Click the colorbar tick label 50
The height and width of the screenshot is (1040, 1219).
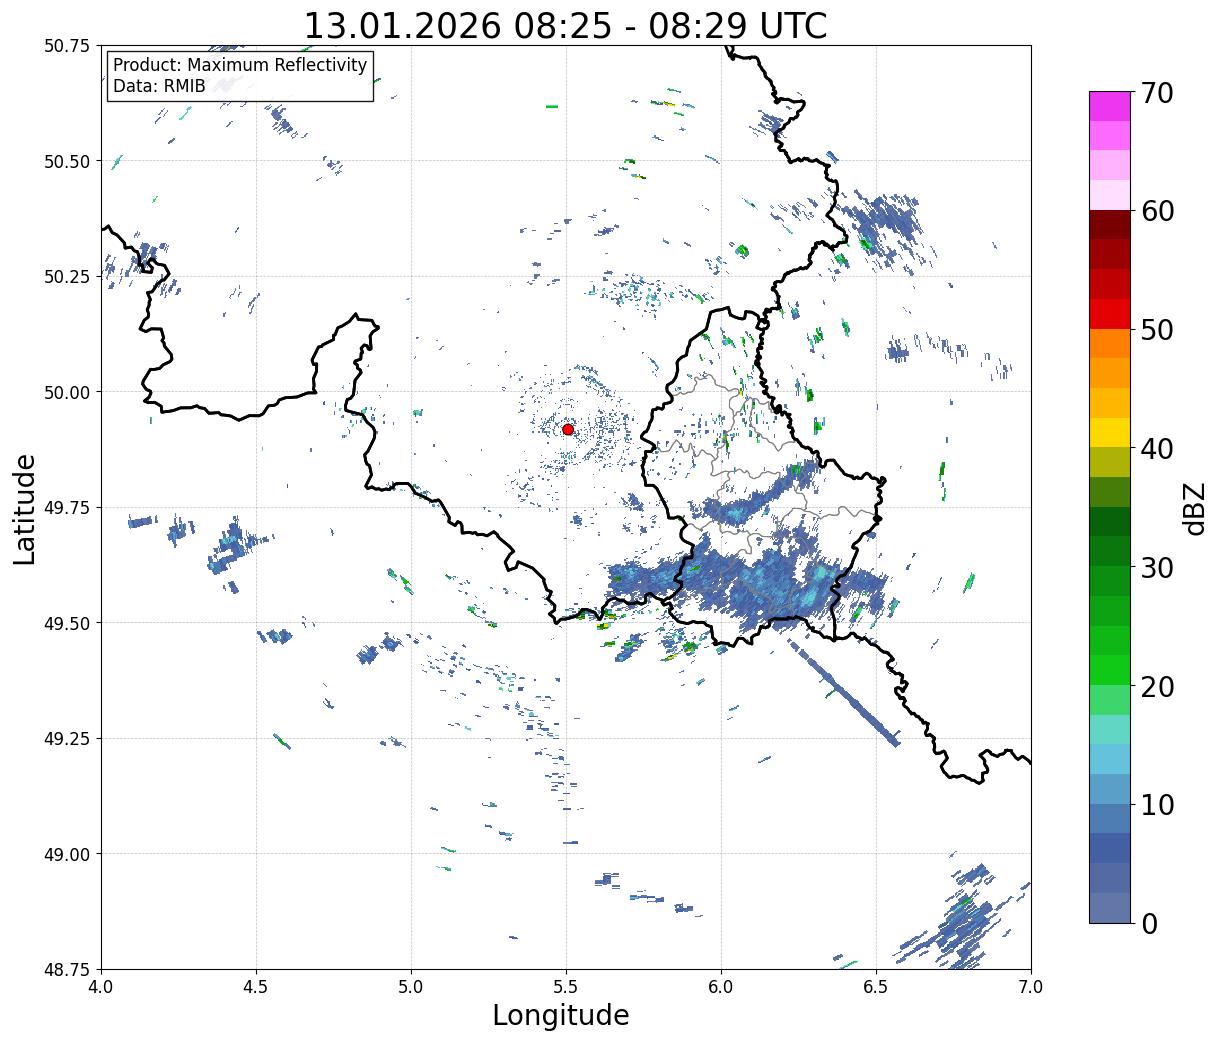coord(1157,330)
